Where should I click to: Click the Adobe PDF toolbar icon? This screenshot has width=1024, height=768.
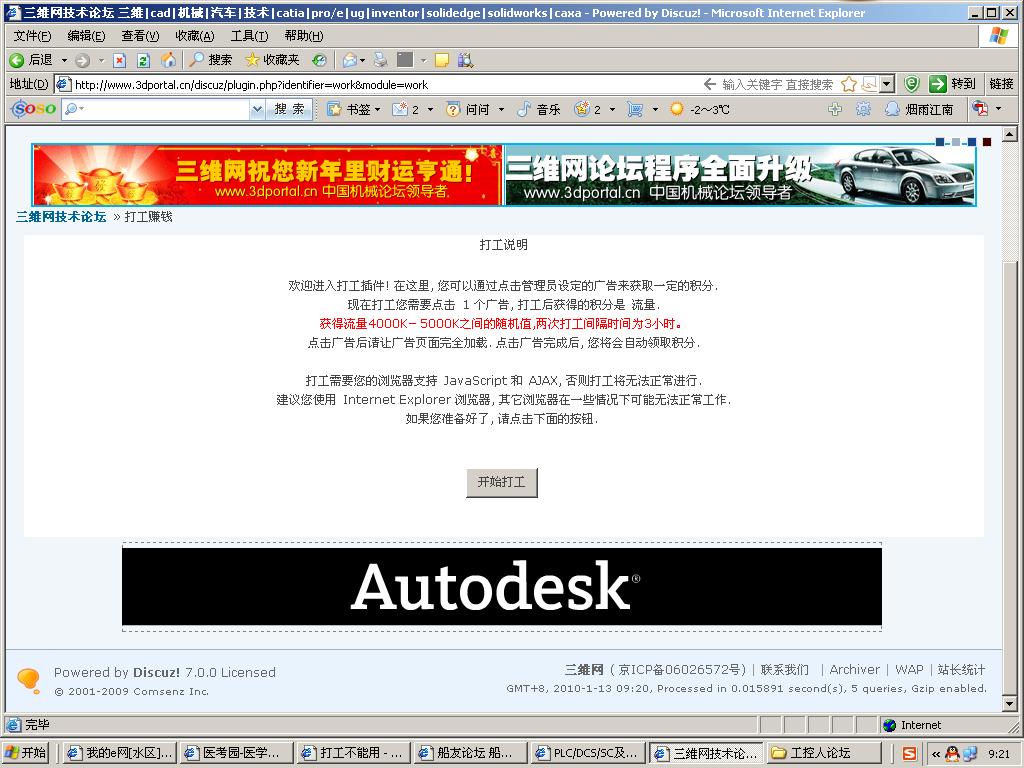coord(980,108)
